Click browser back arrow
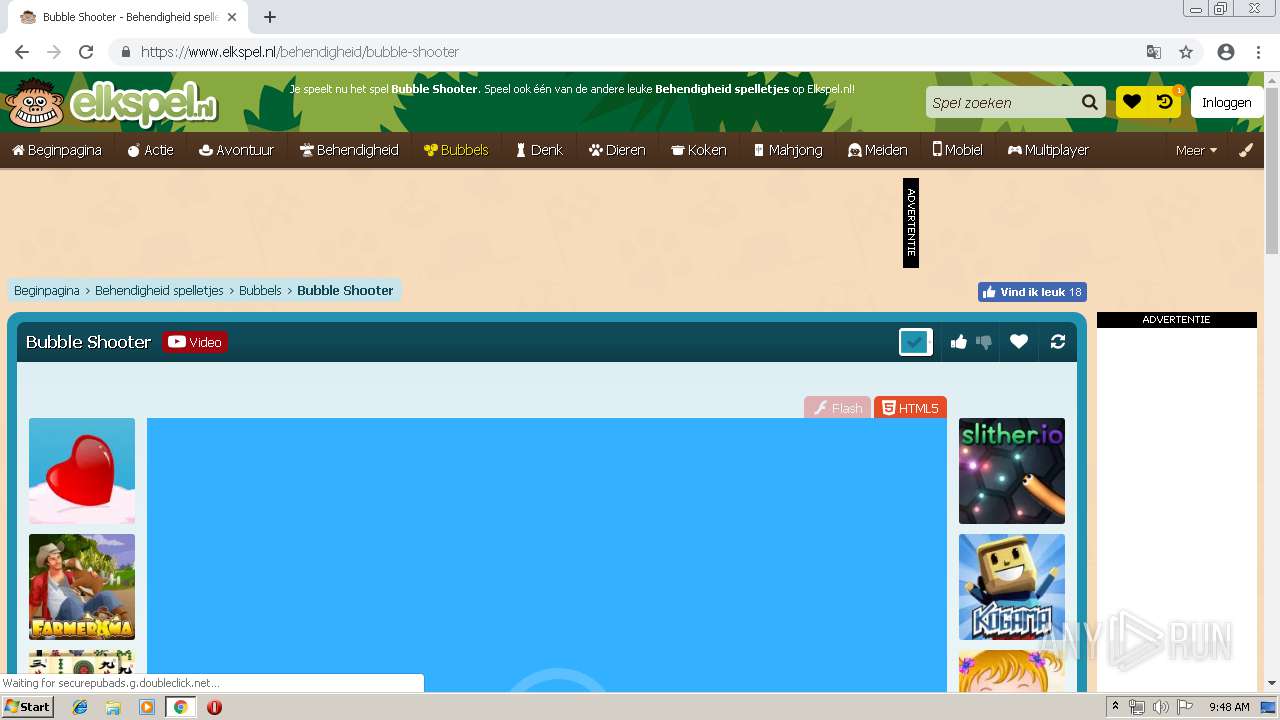Screen dimensions: 1280x720 click(22, 52)
